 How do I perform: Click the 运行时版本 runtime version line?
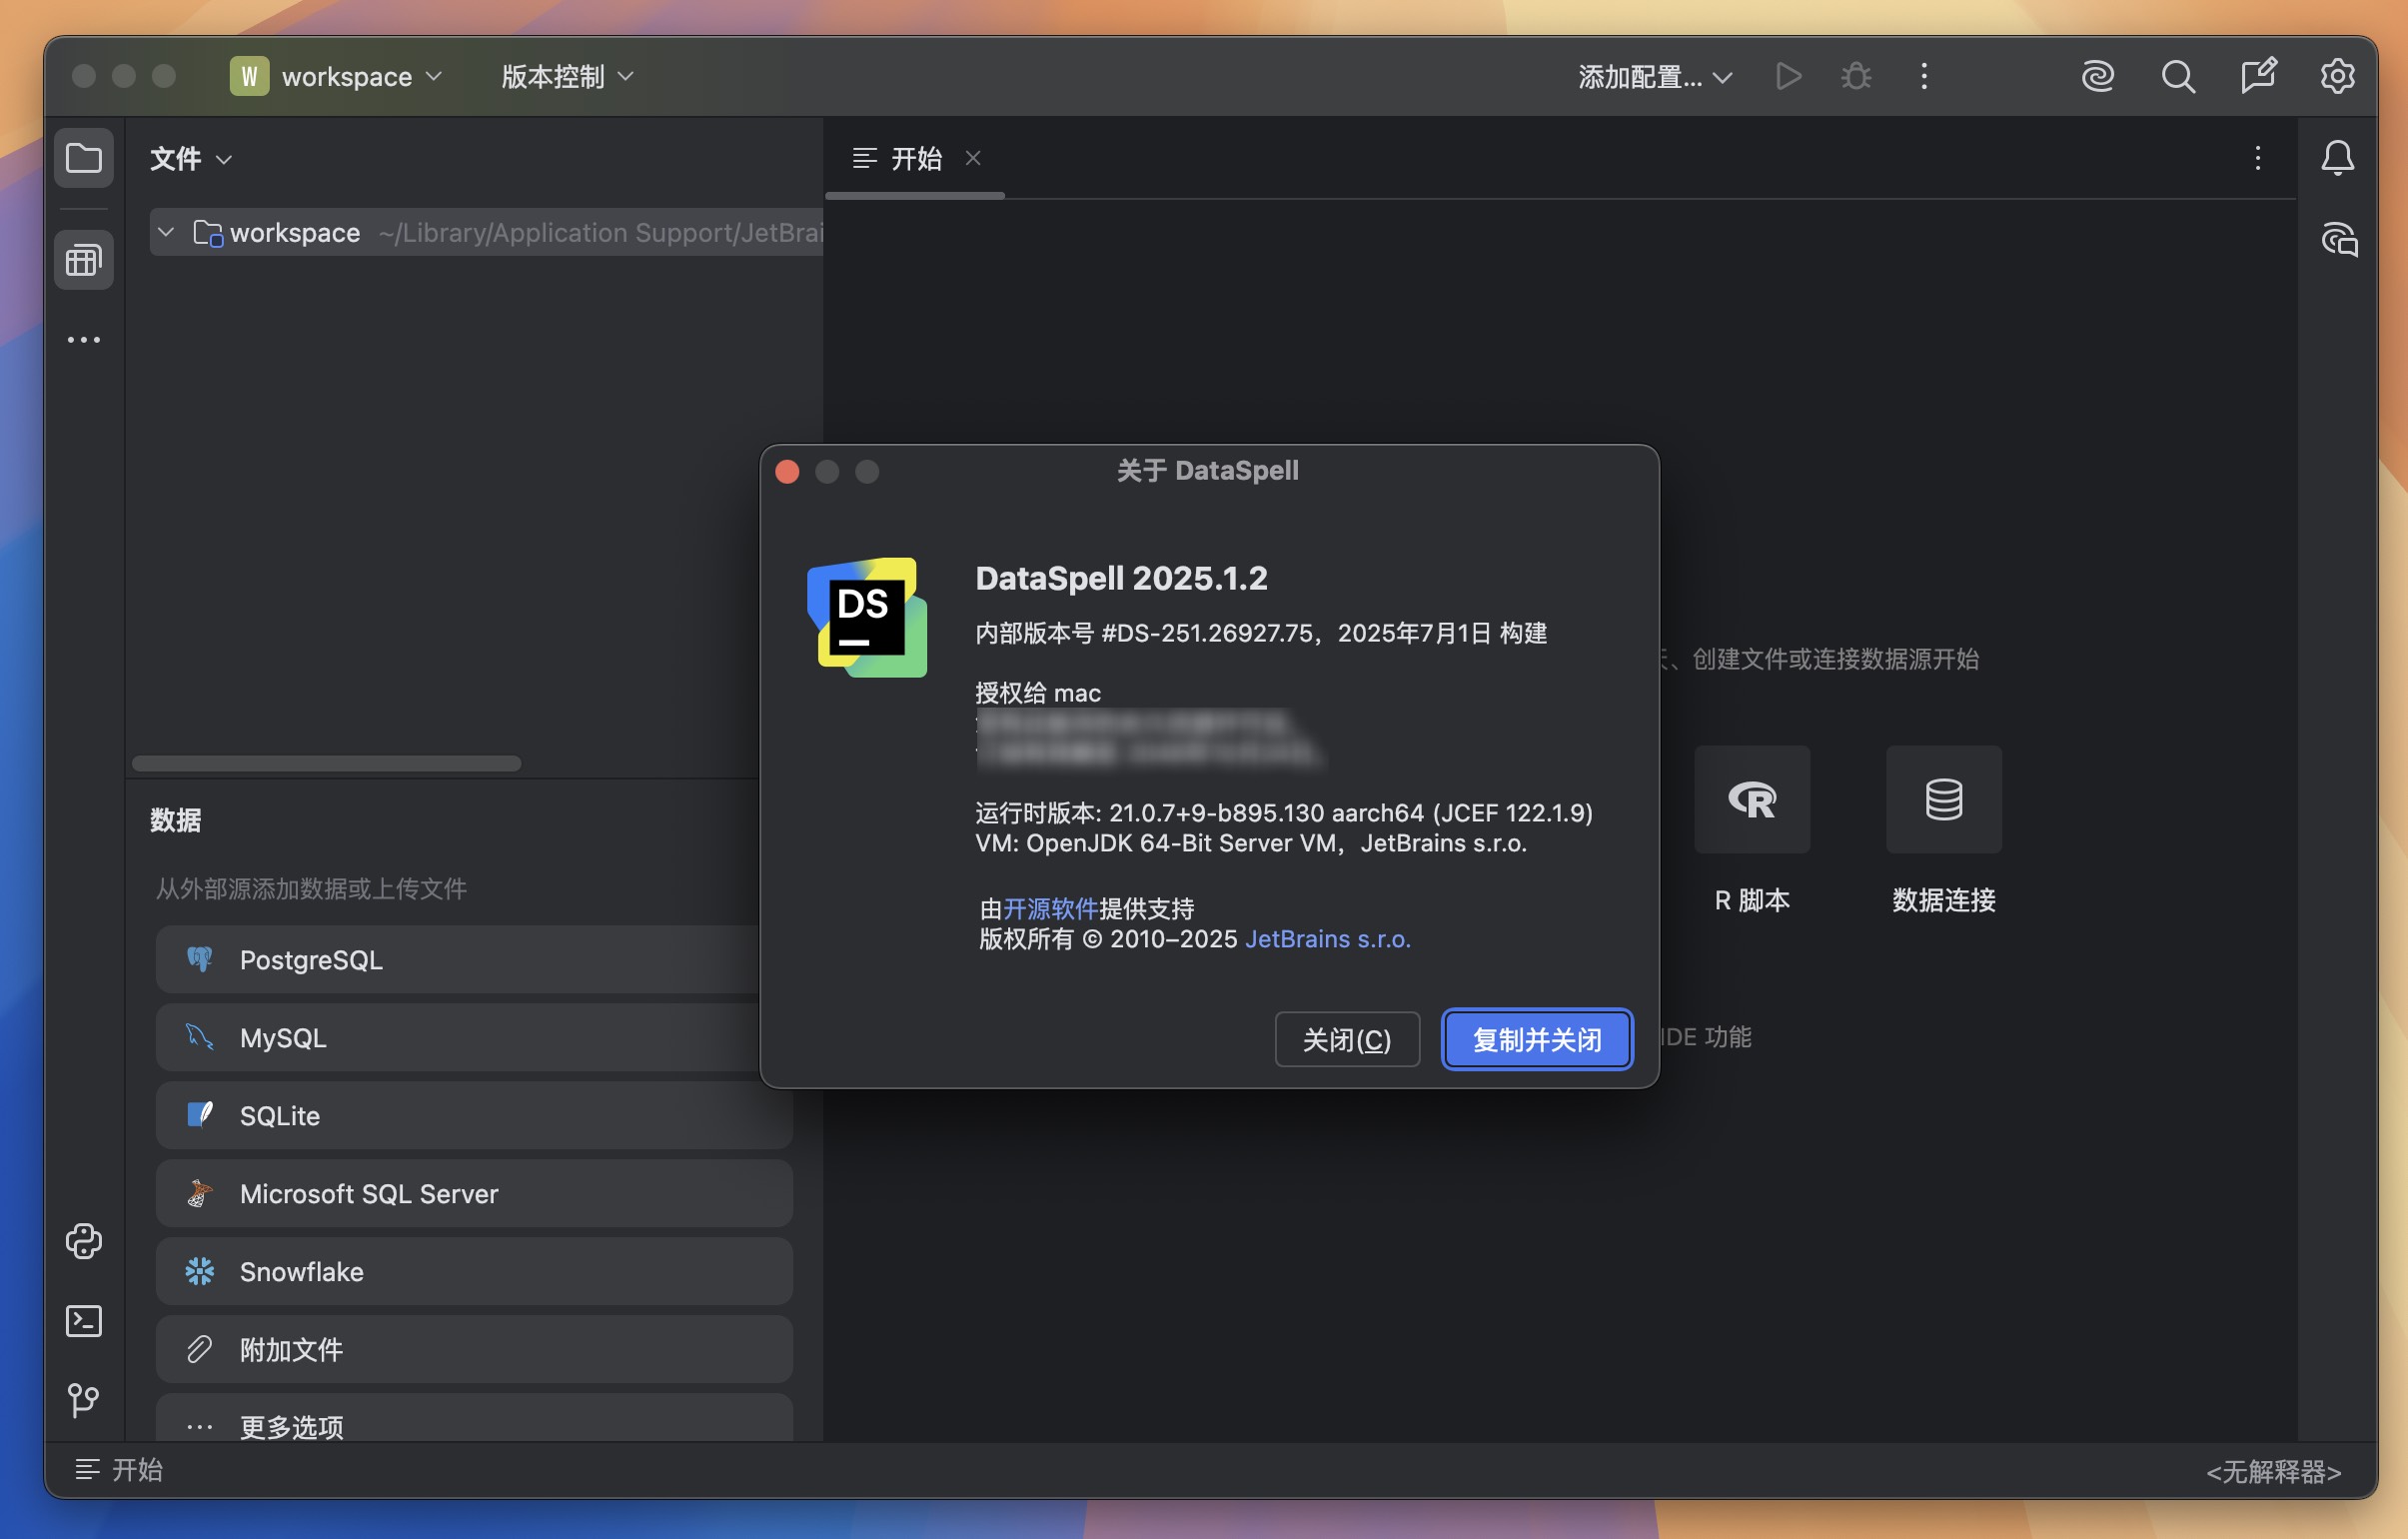[x=1284, y=812]
